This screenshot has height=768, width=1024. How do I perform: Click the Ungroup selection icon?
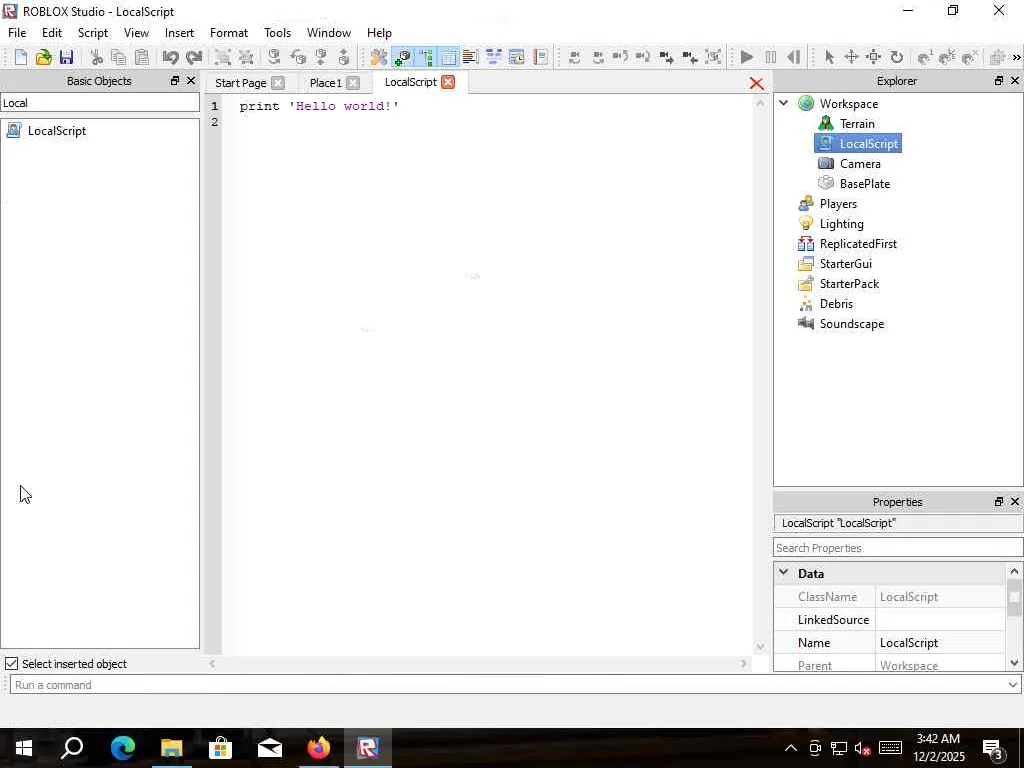click(246, 57)
